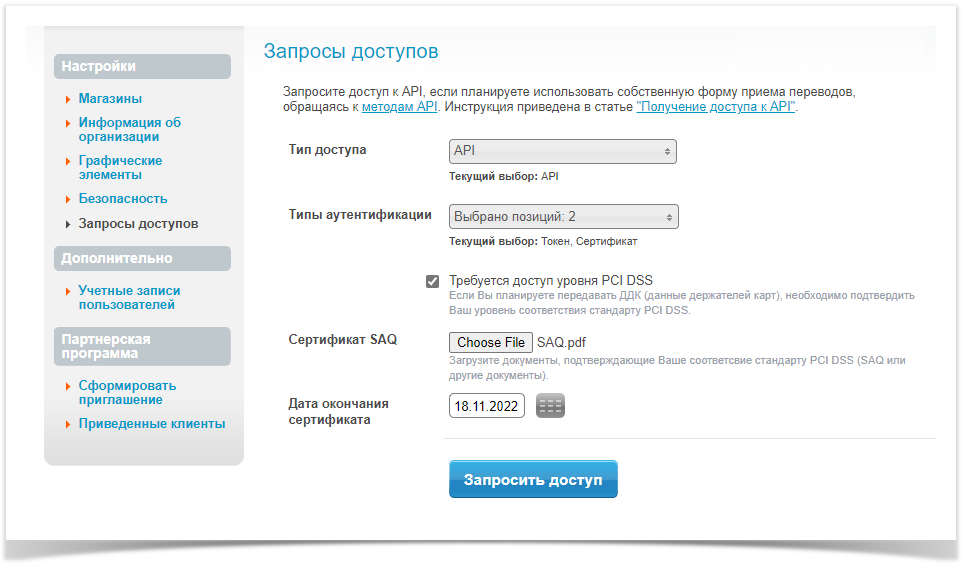Click Сформировать приглашение link

click(127, 393)
